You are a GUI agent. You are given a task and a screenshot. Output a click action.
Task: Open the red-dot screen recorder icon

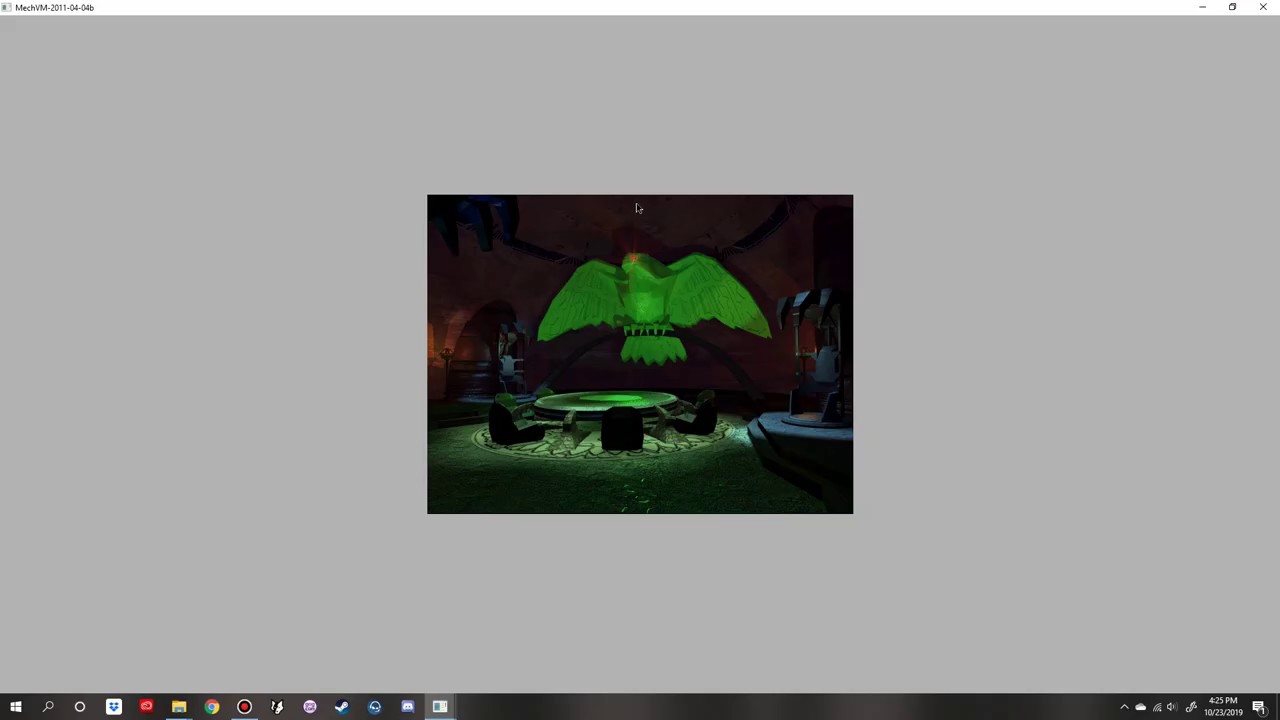pyautogui.click(x=244, y=707)
